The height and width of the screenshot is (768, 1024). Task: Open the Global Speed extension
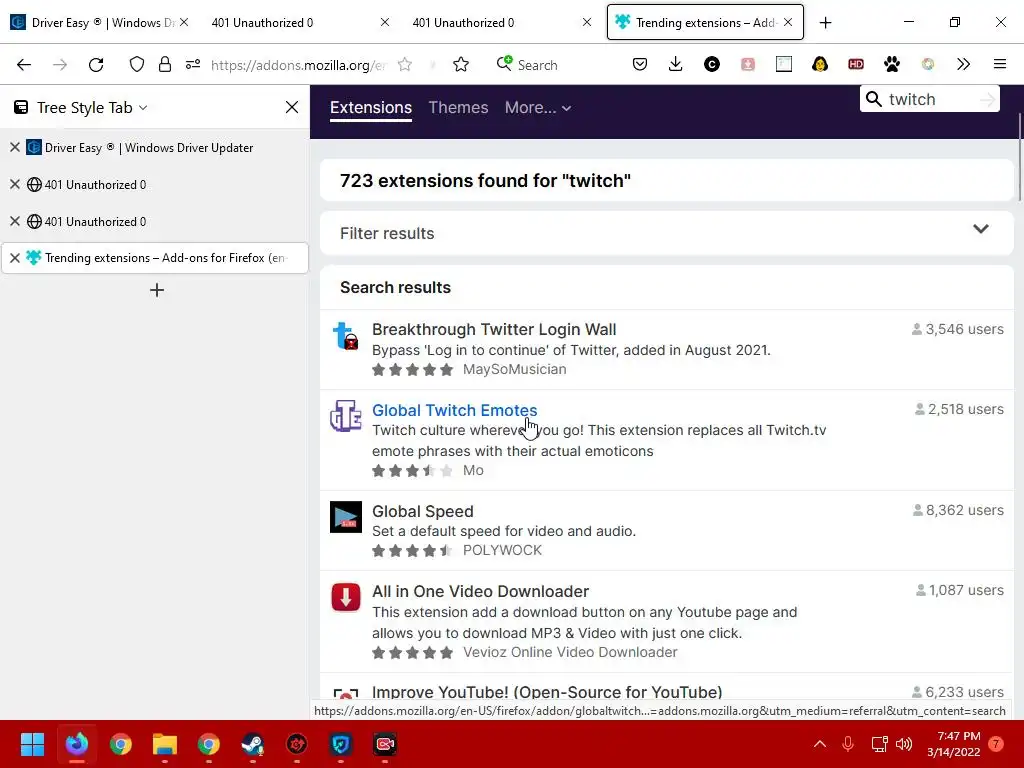point(423,511)
